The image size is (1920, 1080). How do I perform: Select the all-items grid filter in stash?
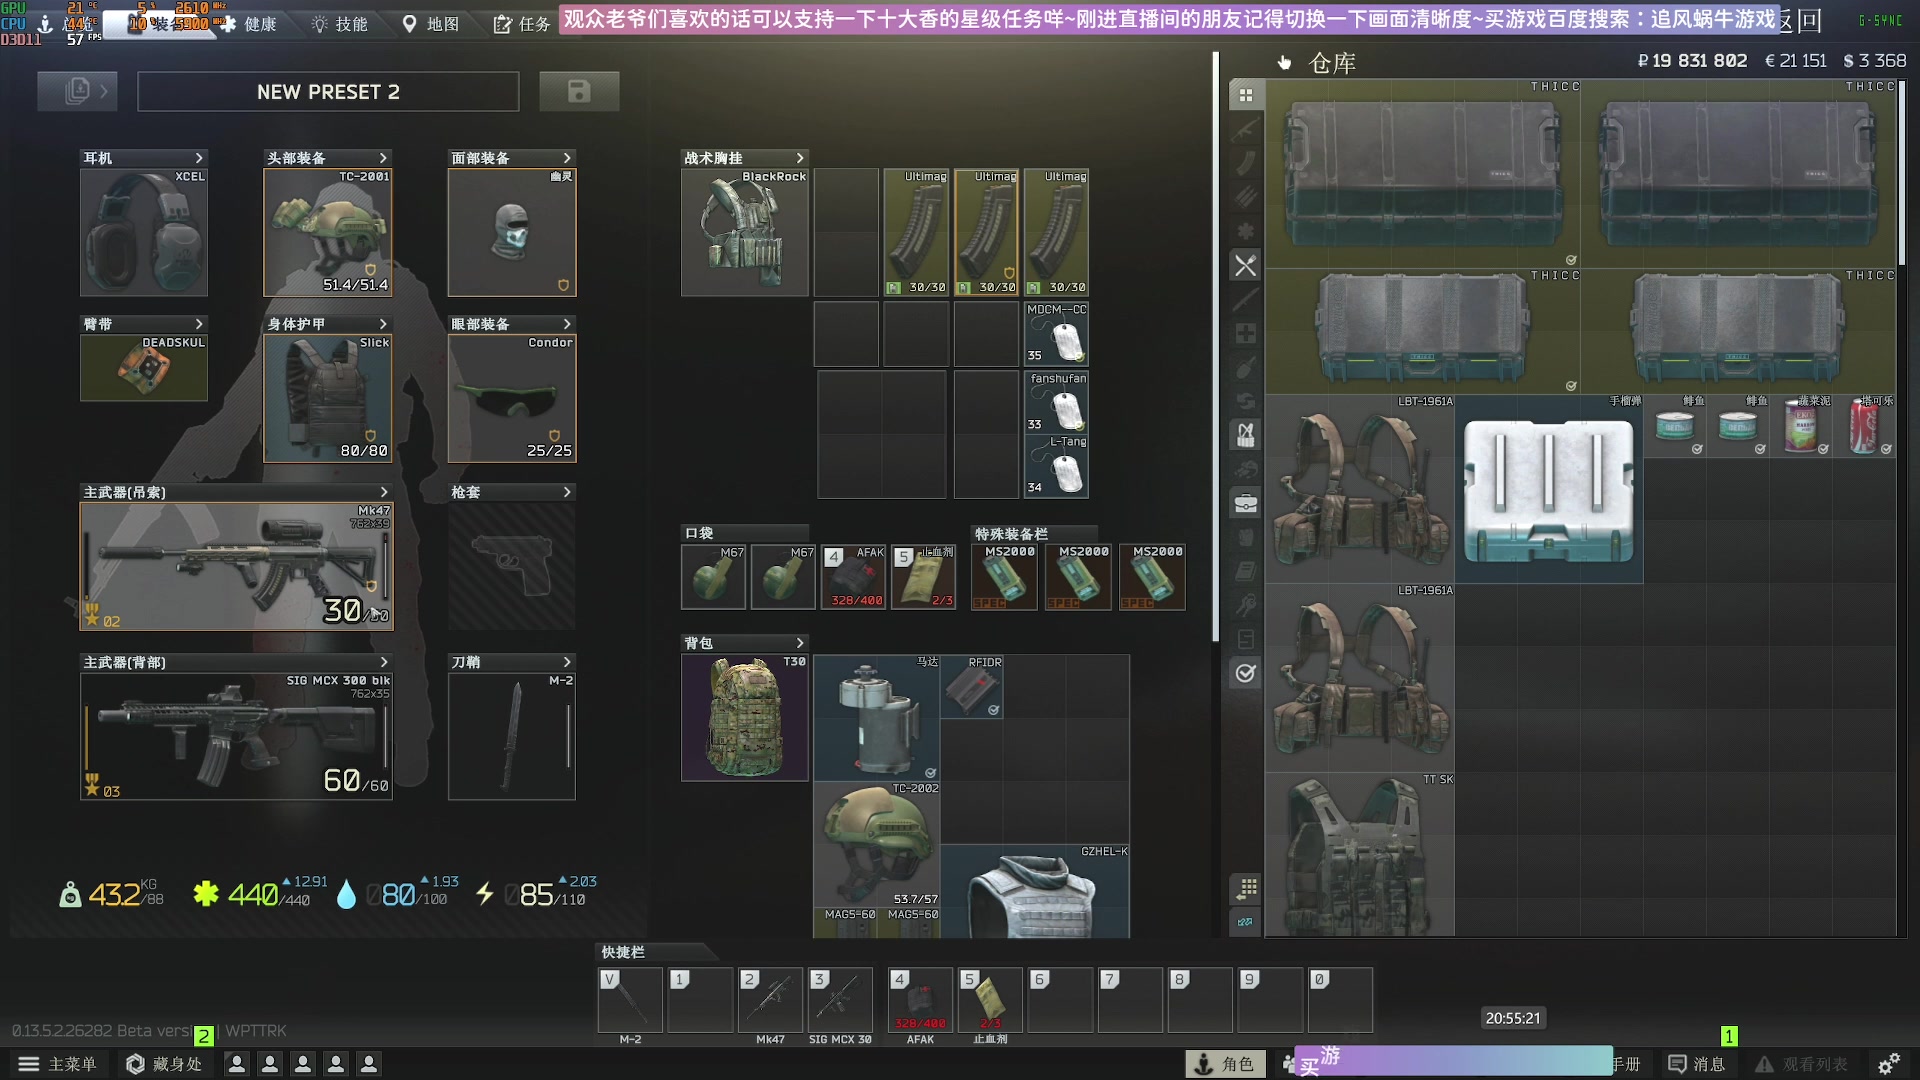click(x=1245, y=96)
